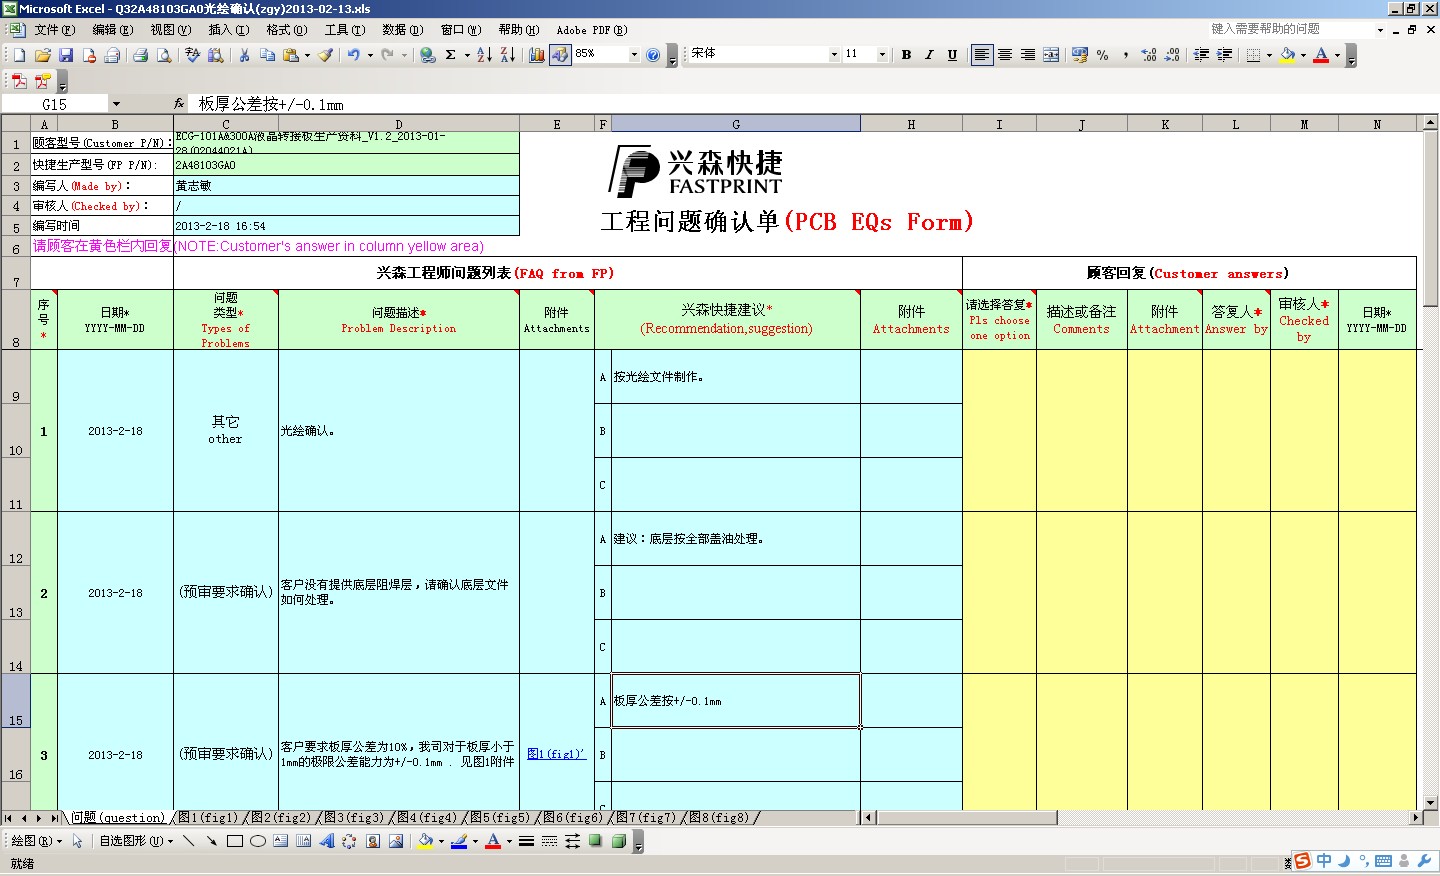Open the 格式 (Format) menu
The image size is (1440, 876).
(x=286, y=30)
